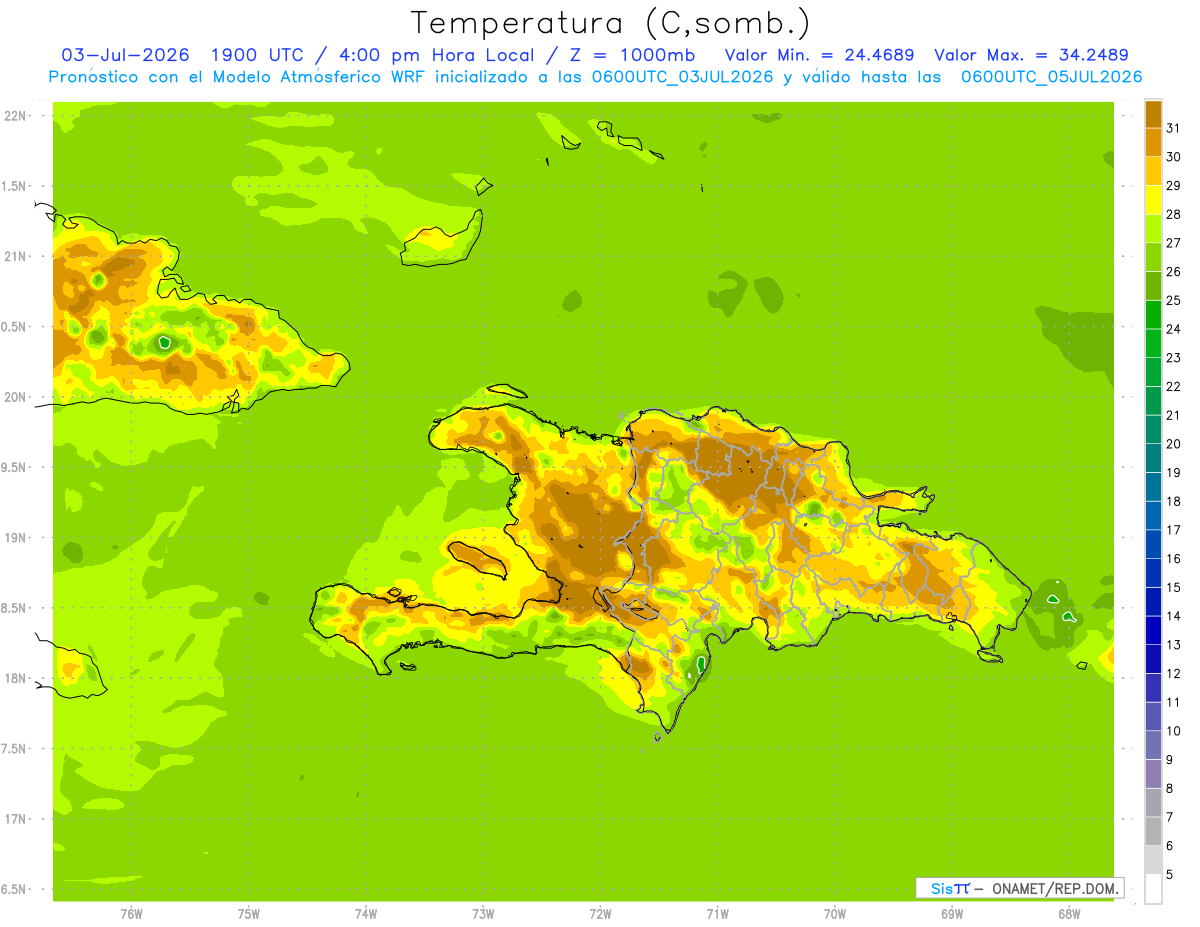The width and height of the screenshot is (1200, 927).
Task: Click the legend value "5"
Action: pos(1169,875)
